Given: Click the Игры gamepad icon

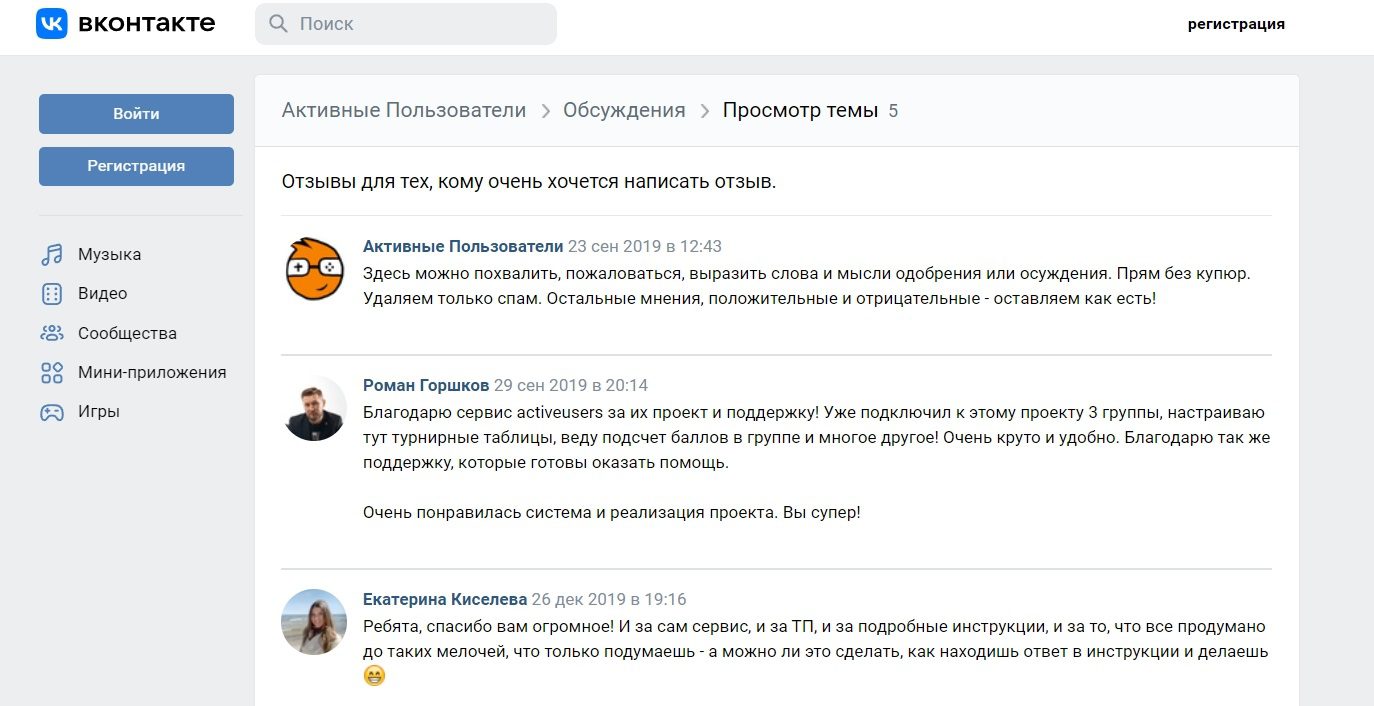Looking at the screenshot, I should pyautogui.click(x=51, y=412).
